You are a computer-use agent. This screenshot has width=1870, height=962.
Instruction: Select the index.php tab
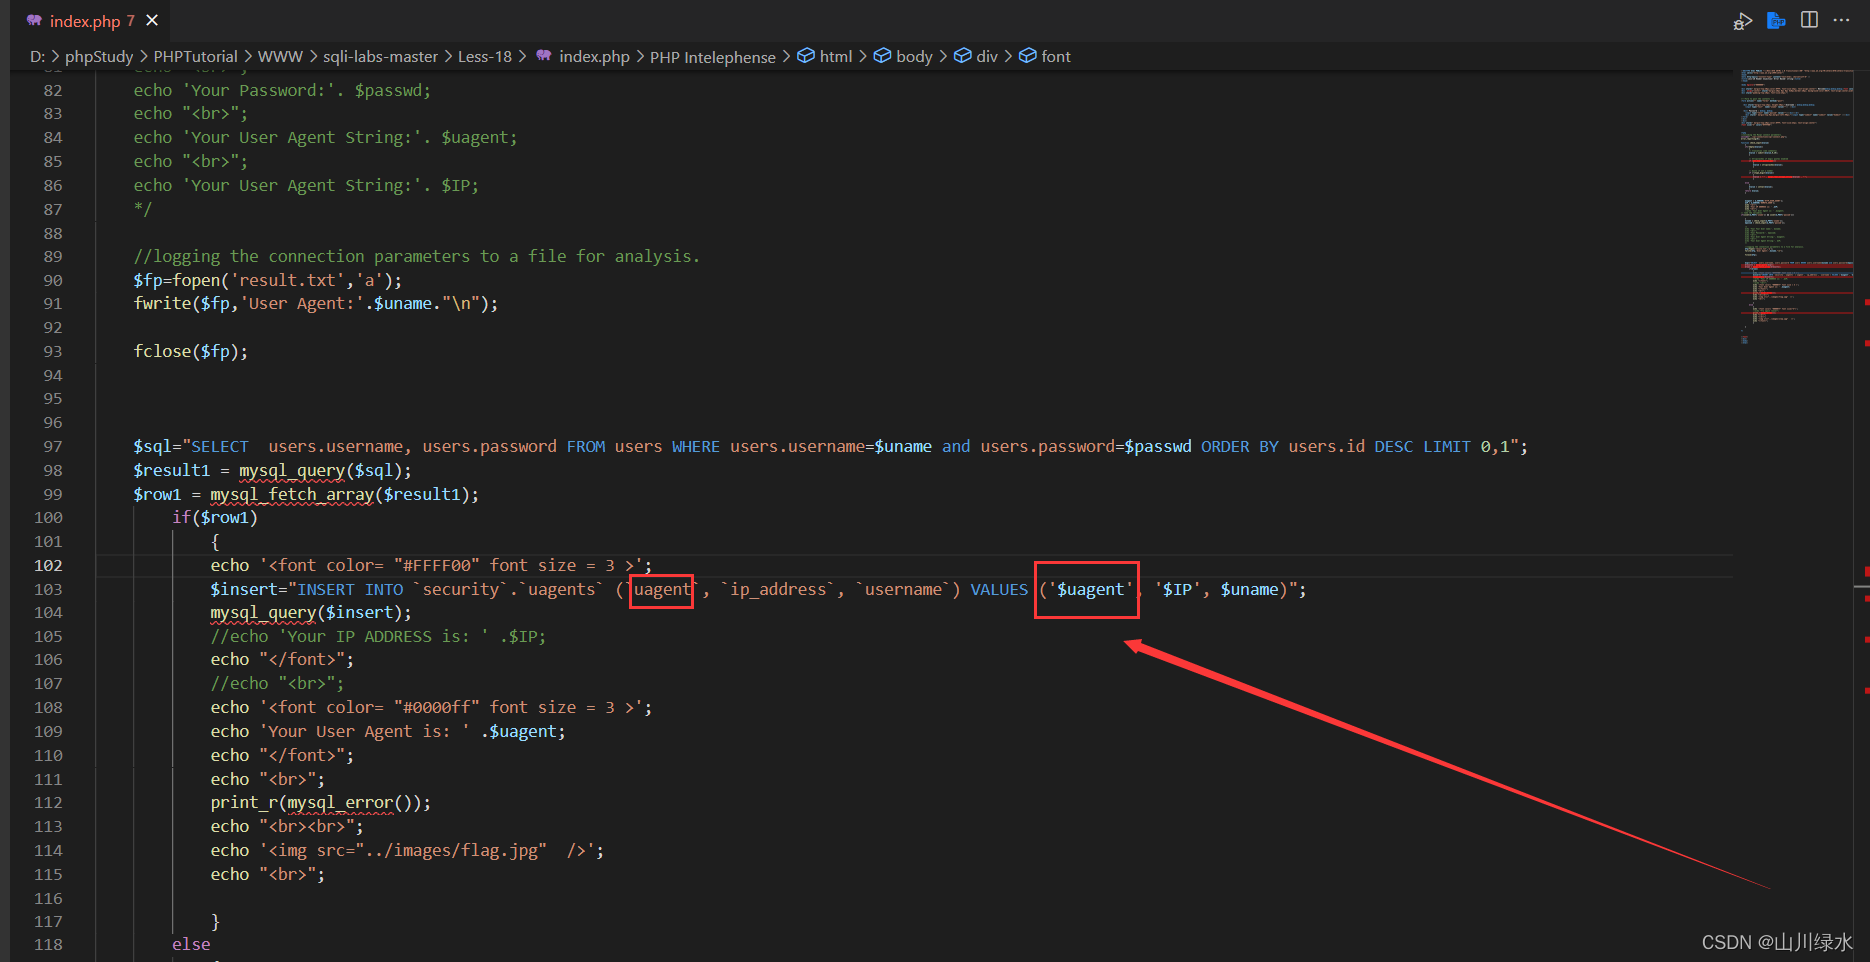pos(84,21)
